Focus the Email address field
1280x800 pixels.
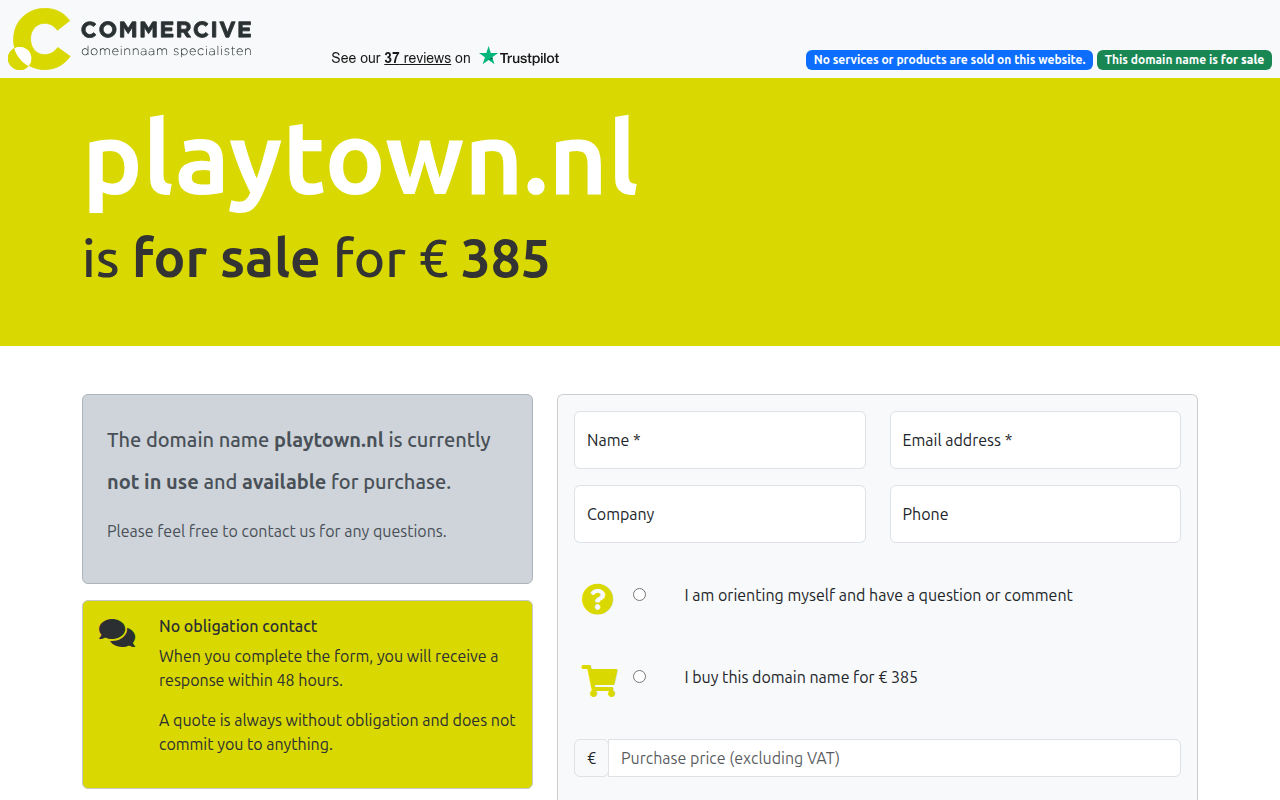point(1035,440)
